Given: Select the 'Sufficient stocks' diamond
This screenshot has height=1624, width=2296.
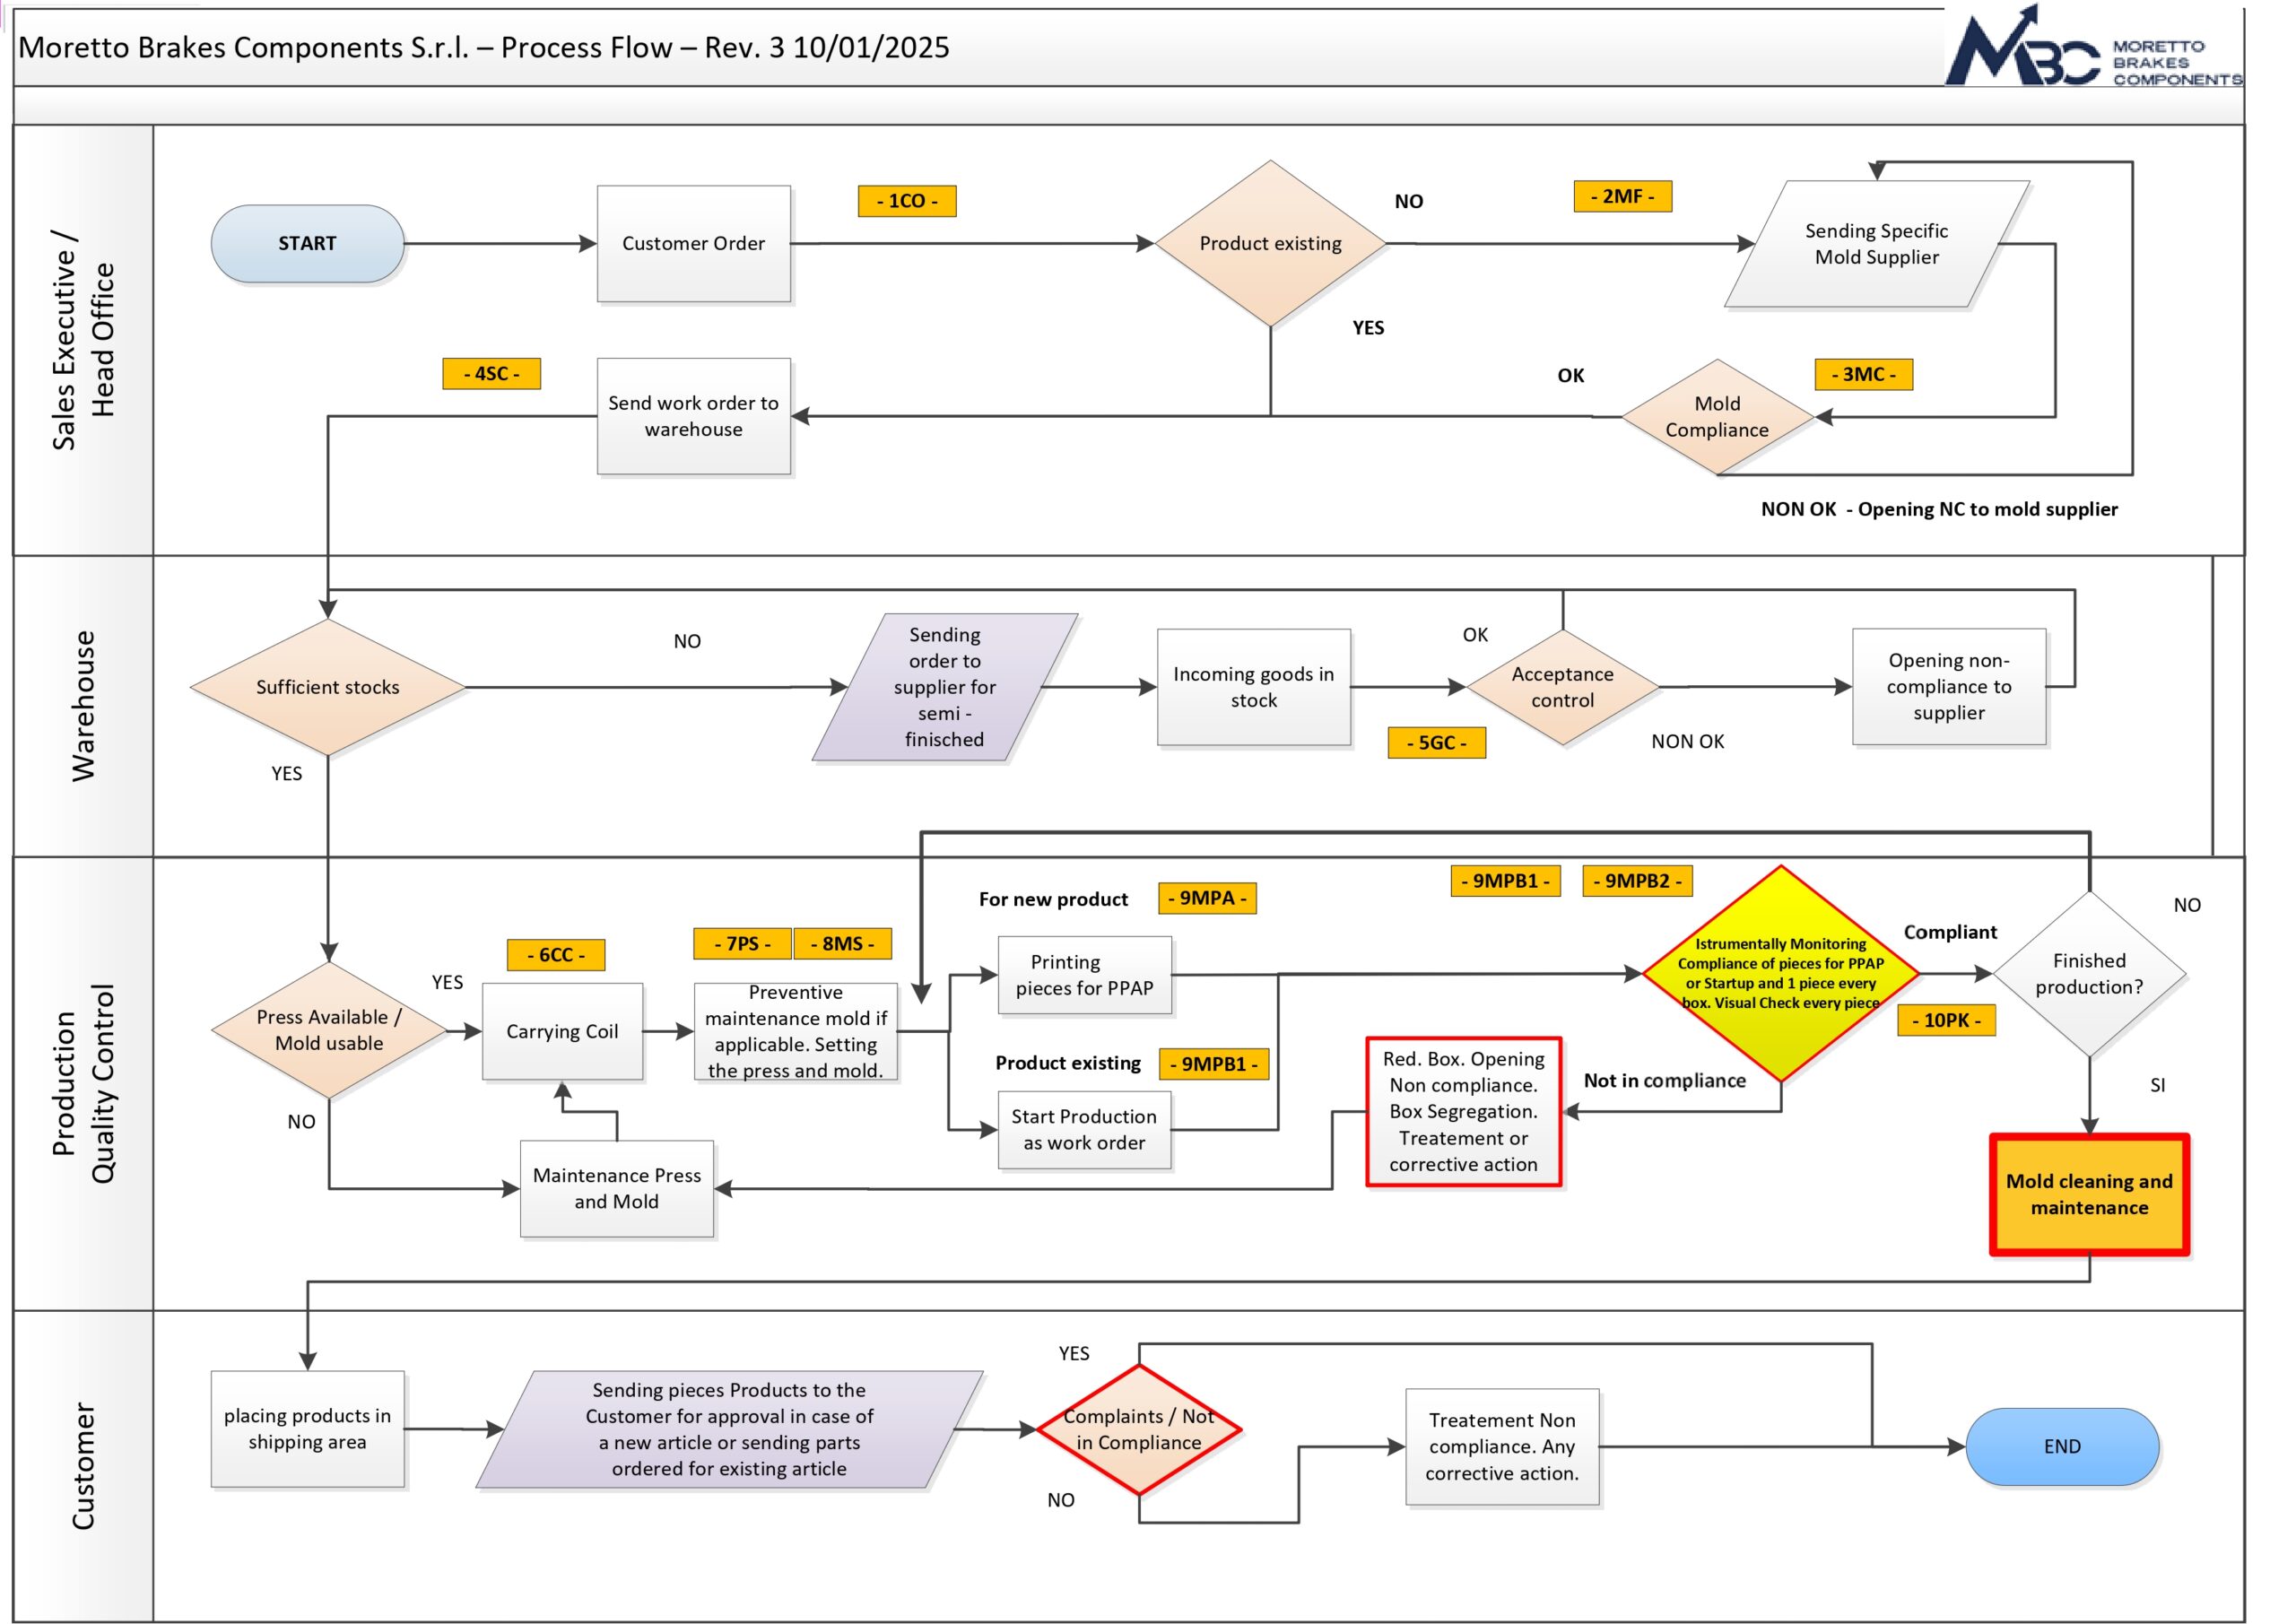Looking at the screenshot, I should tap(327, 687).
